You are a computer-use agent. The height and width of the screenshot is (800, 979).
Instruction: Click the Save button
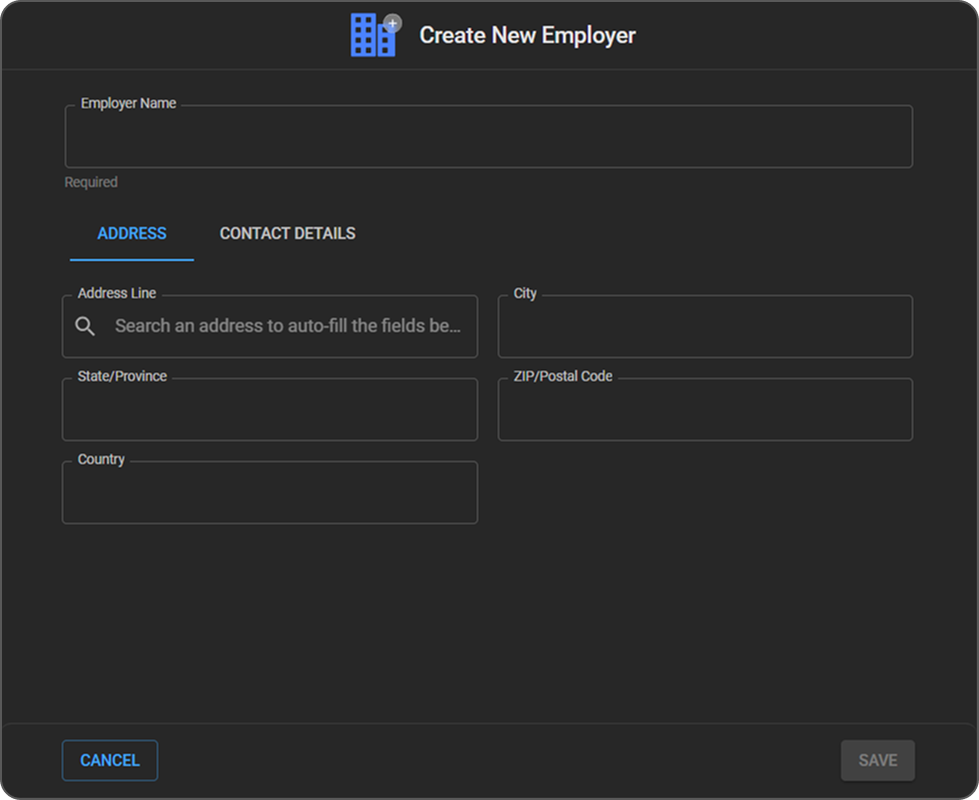pos(878,760)
